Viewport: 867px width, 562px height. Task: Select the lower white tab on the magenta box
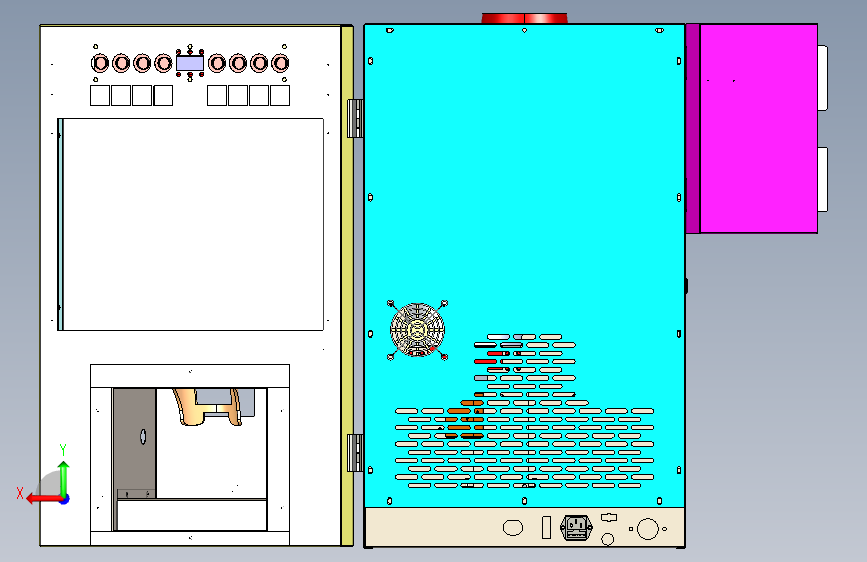click(x=823, y=179)
